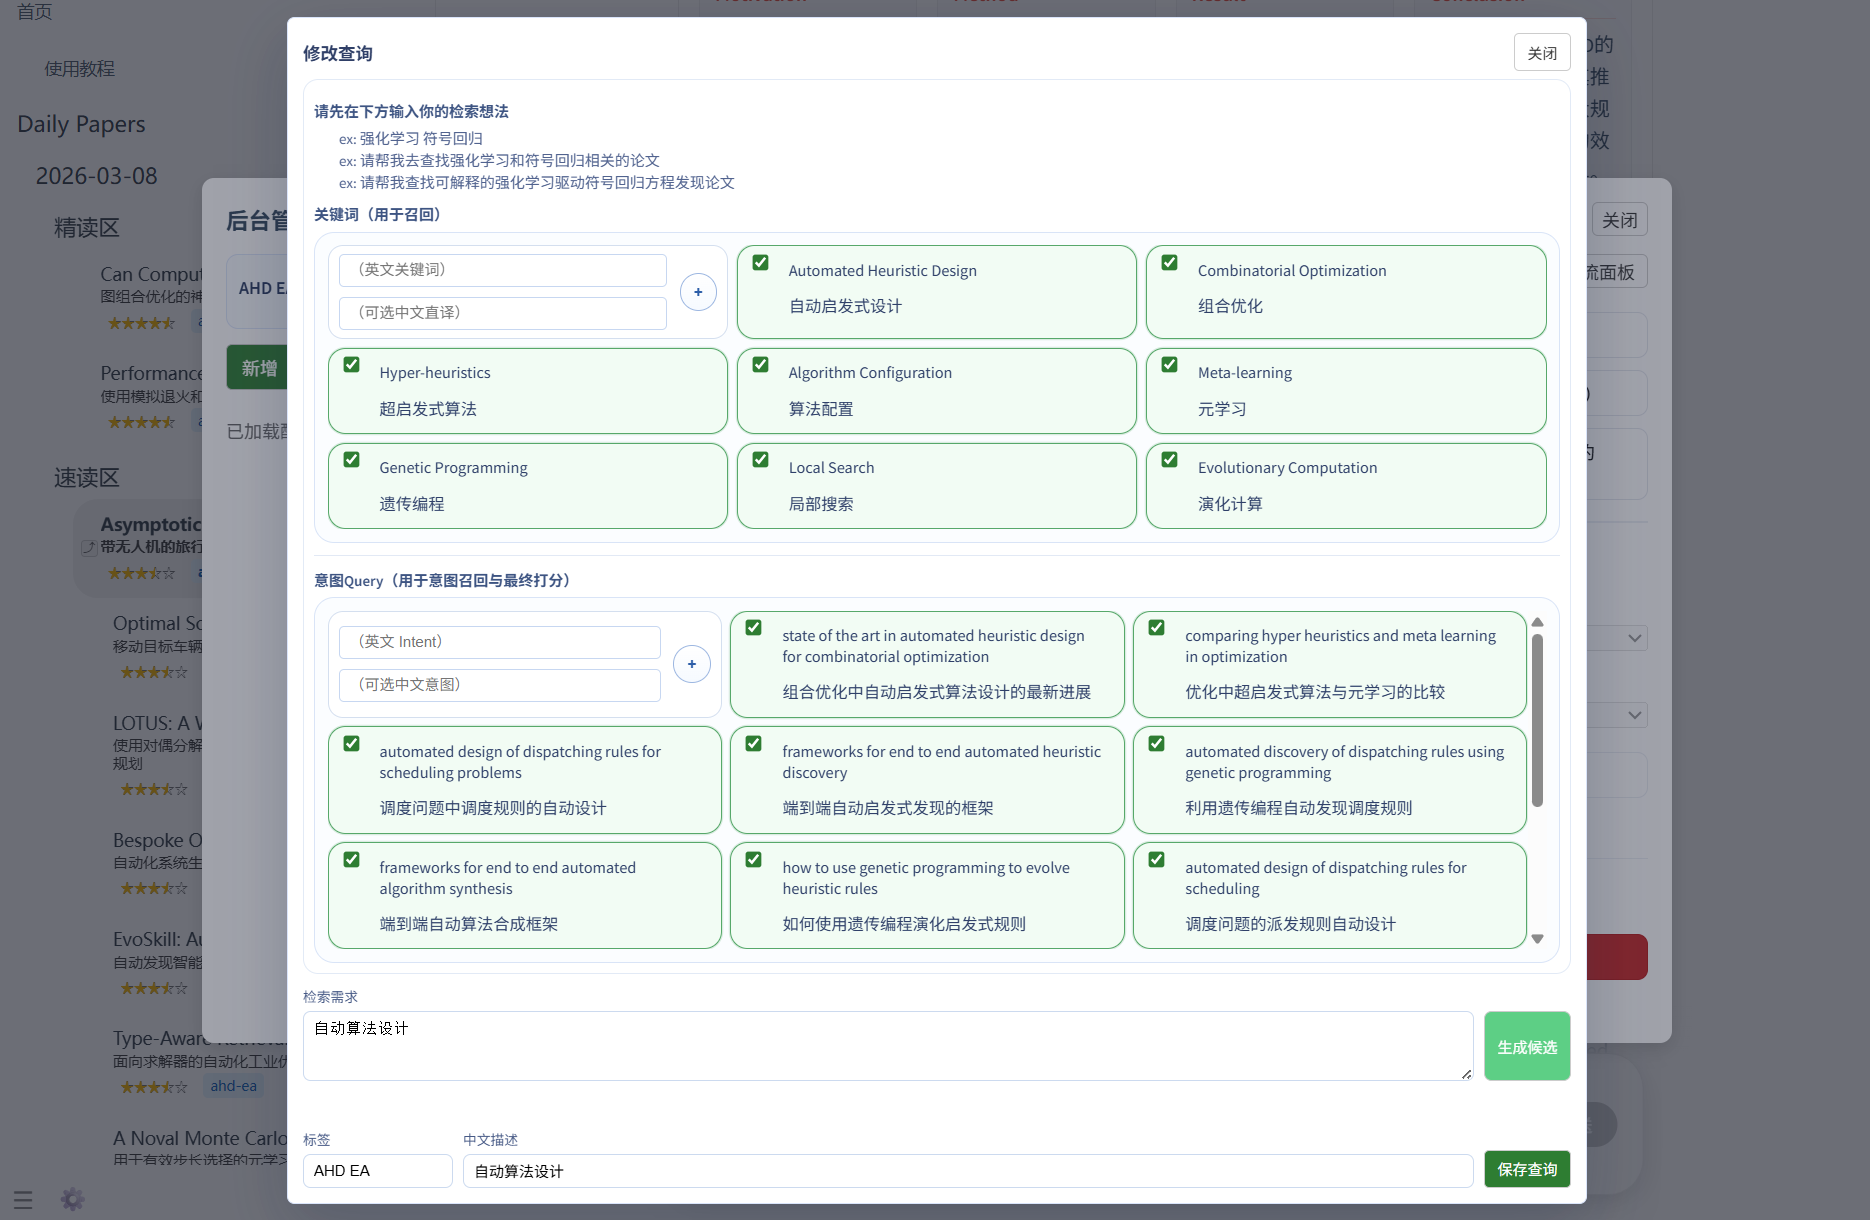1870x1220 pixels.
Task: Open 使用教程 in the left sidebar
Action: point(80,69)
